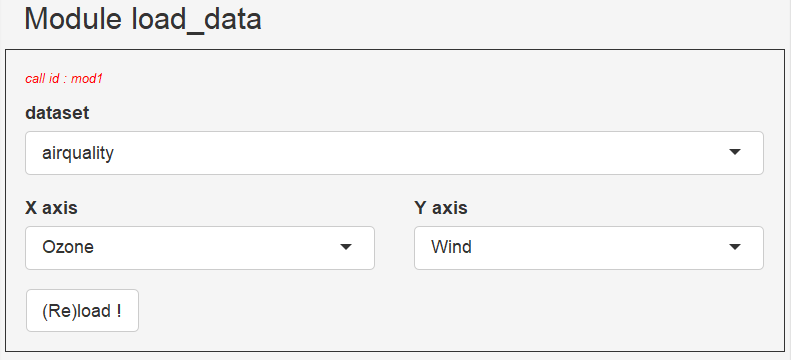Image resolution: width=791 pixels, height=360 pixels.
Task: Click the (Re)load ! button
Action: coord(82,311)
